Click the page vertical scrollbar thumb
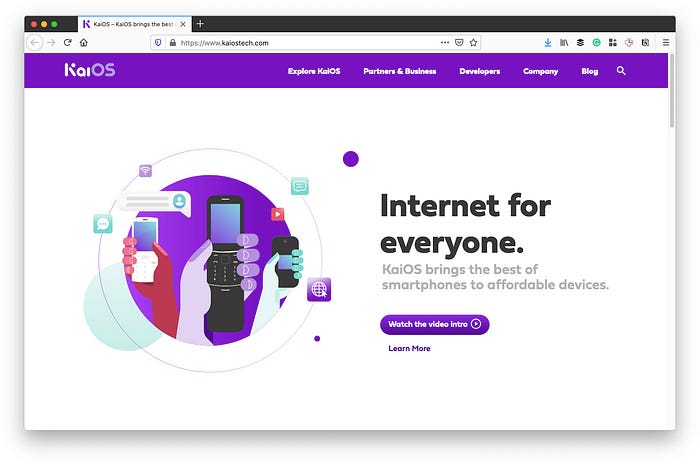The height and width of the screenshot is (464, 700). [671, 91]
